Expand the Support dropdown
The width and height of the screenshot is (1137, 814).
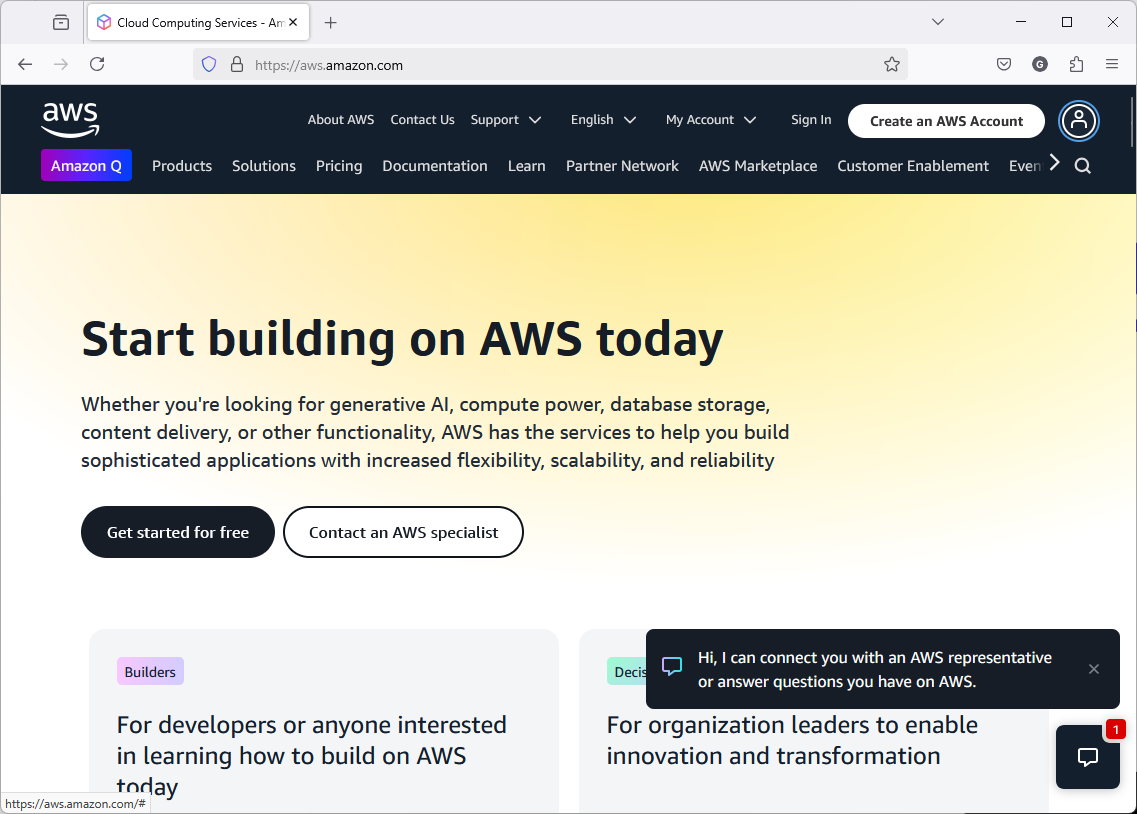[x=506, y=120]
